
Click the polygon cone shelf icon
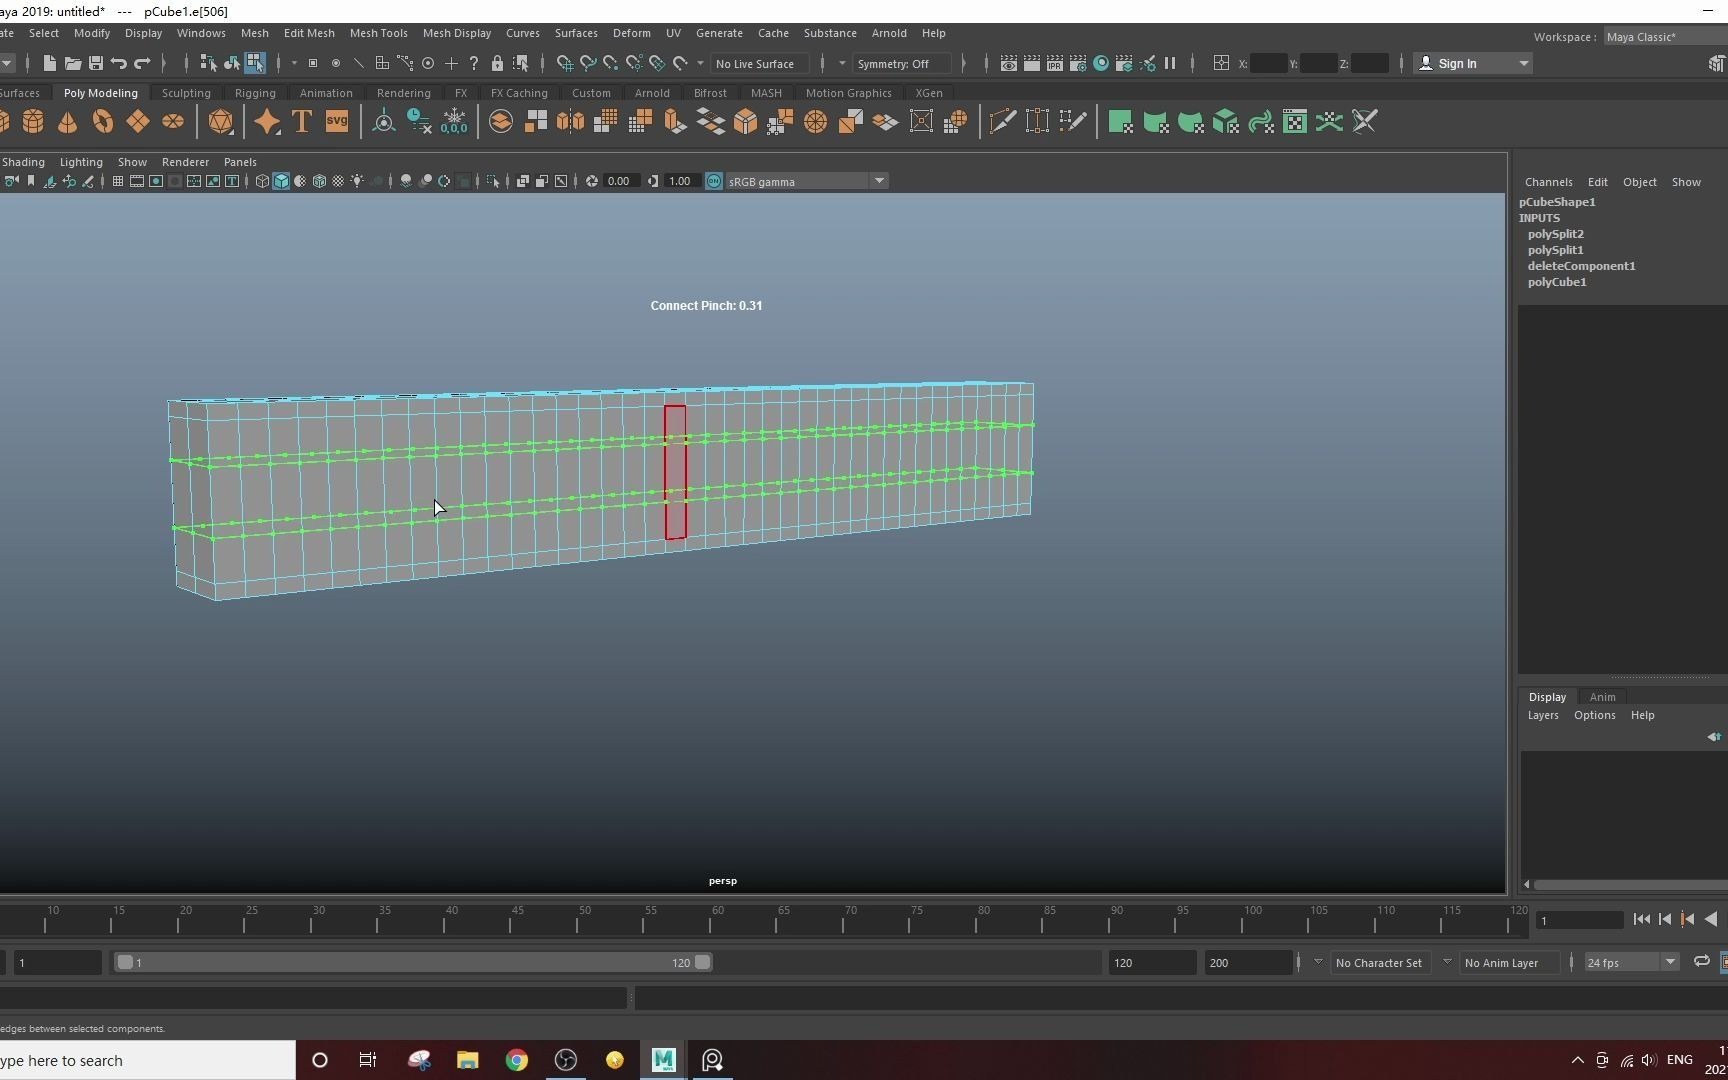(x=67, y=122)
